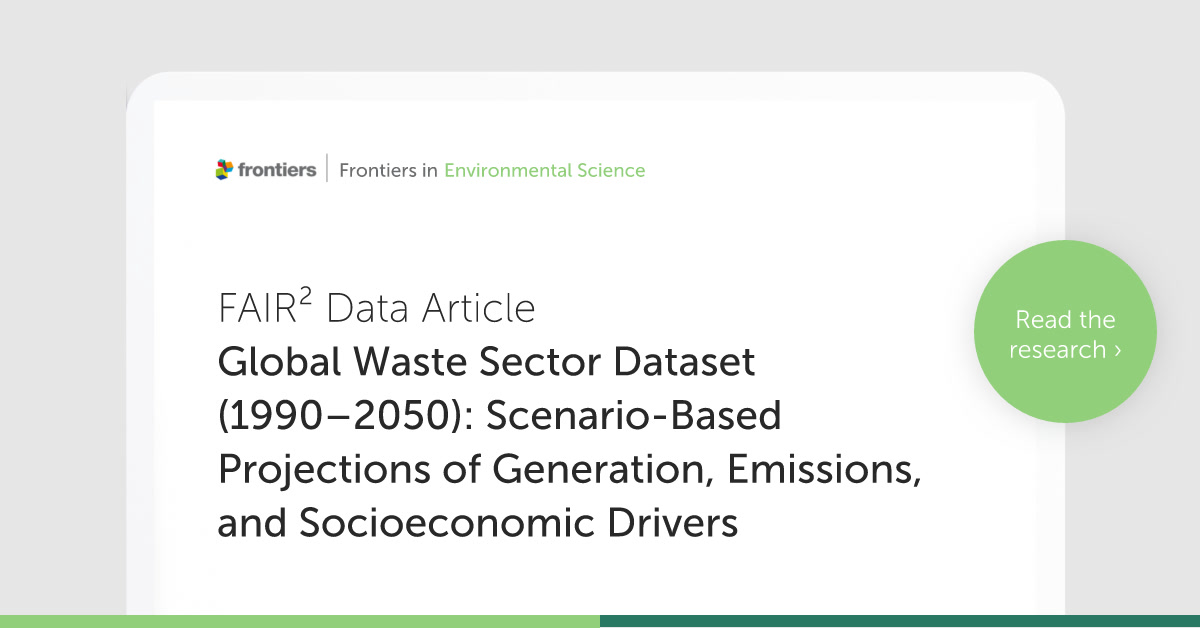Click the gray "Frontiers in" text
The image size is (1200, 628).
[x=388, y=170]
